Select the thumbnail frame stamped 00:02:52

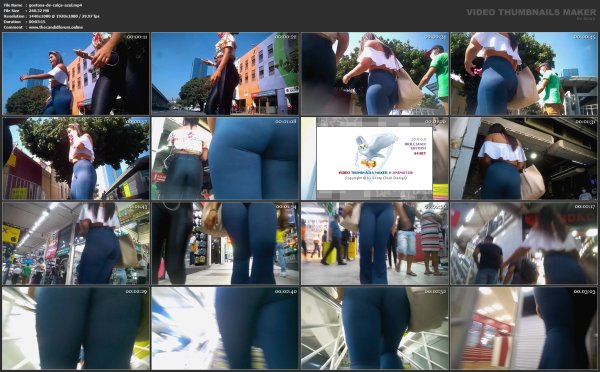[x=375, y=328]
